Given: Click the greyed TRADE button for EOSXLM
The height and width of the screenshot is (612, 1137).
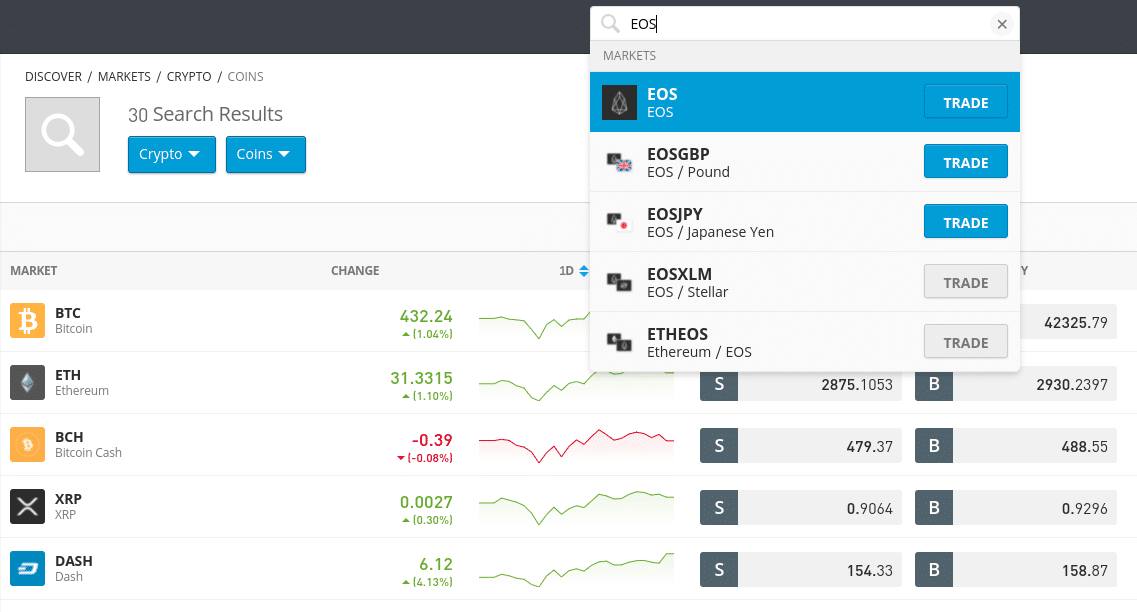Looking at the screenshot, I should tap(965, 281).
